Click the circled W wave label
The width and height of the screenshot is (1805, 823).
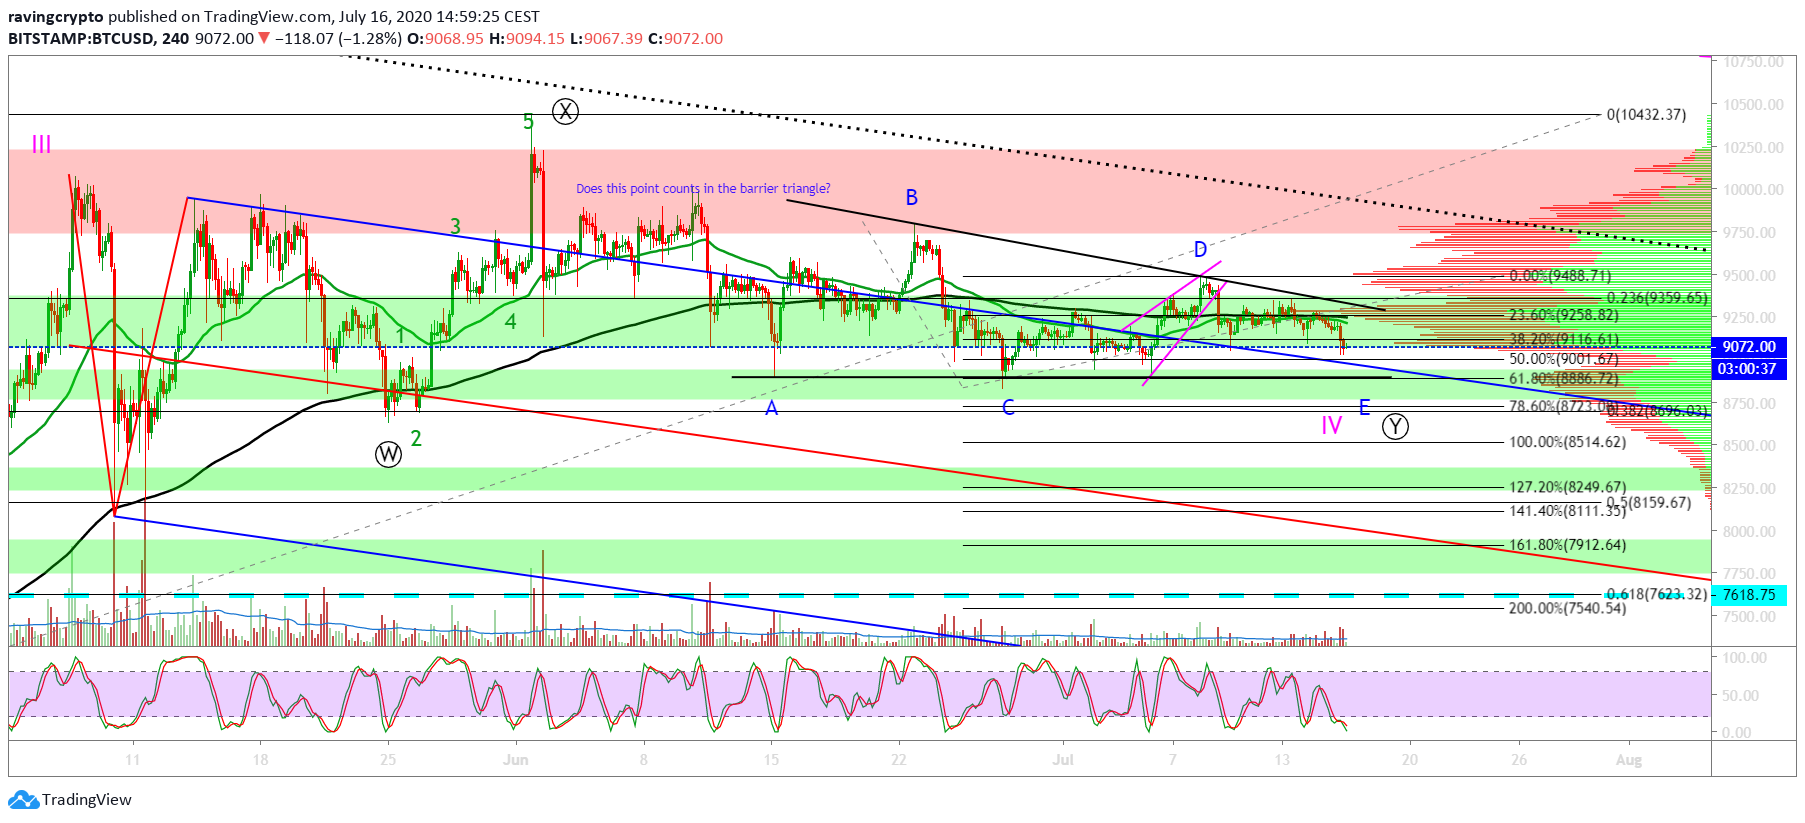(x=388, y=455)
